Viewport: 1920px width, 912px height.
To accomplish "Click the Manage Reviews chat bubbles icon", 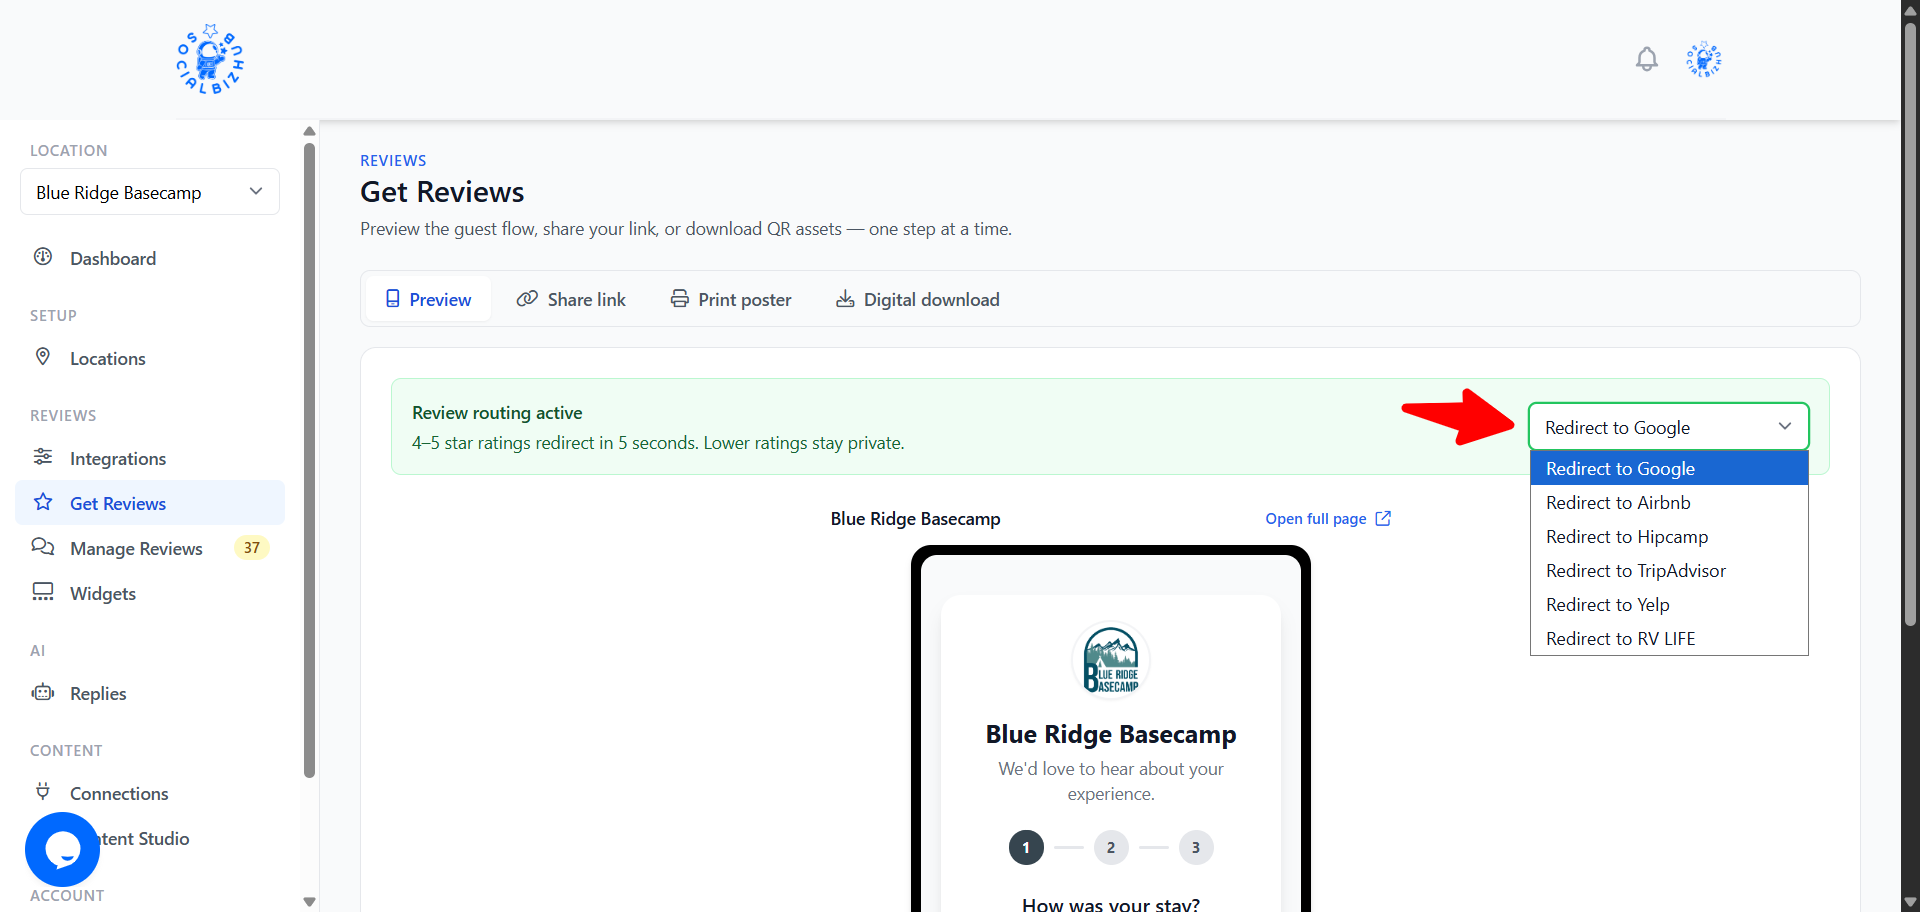I will [x=43, y=547].
